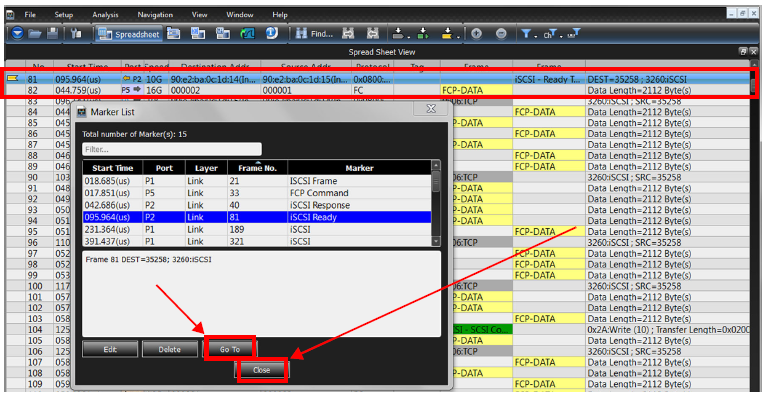
Task: Click the Marker List vertical scrollbar
Action: (436, 203)
